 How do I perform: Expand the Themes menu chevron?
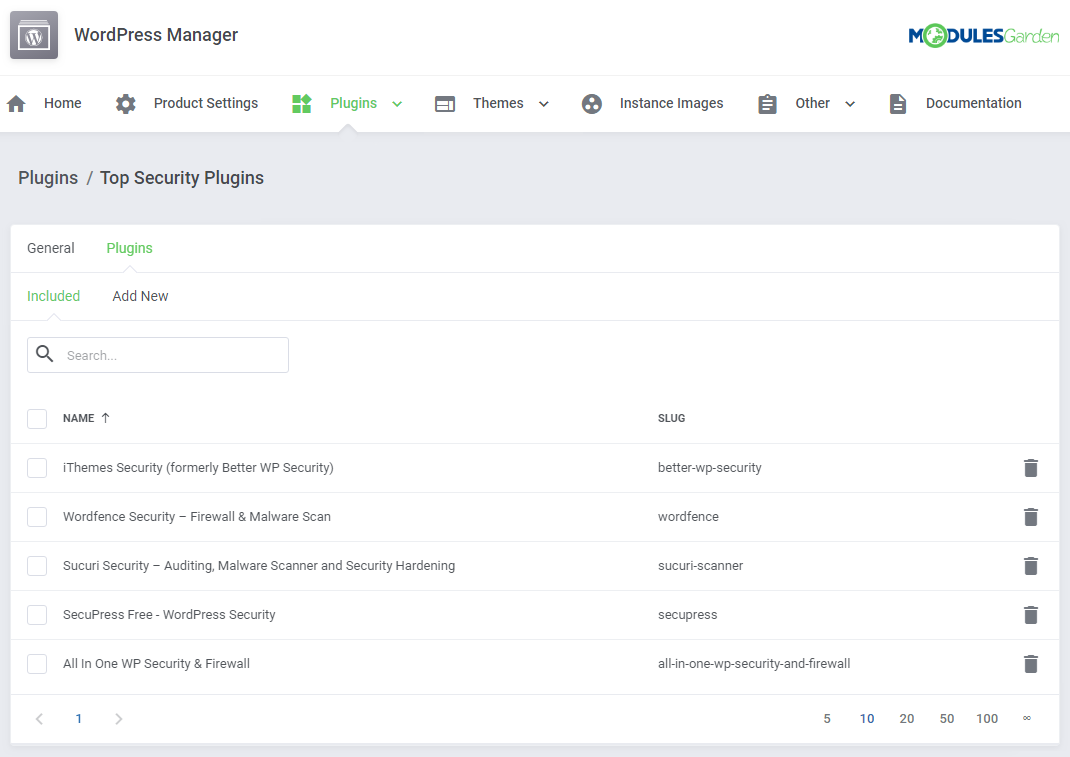coord(544,104)
